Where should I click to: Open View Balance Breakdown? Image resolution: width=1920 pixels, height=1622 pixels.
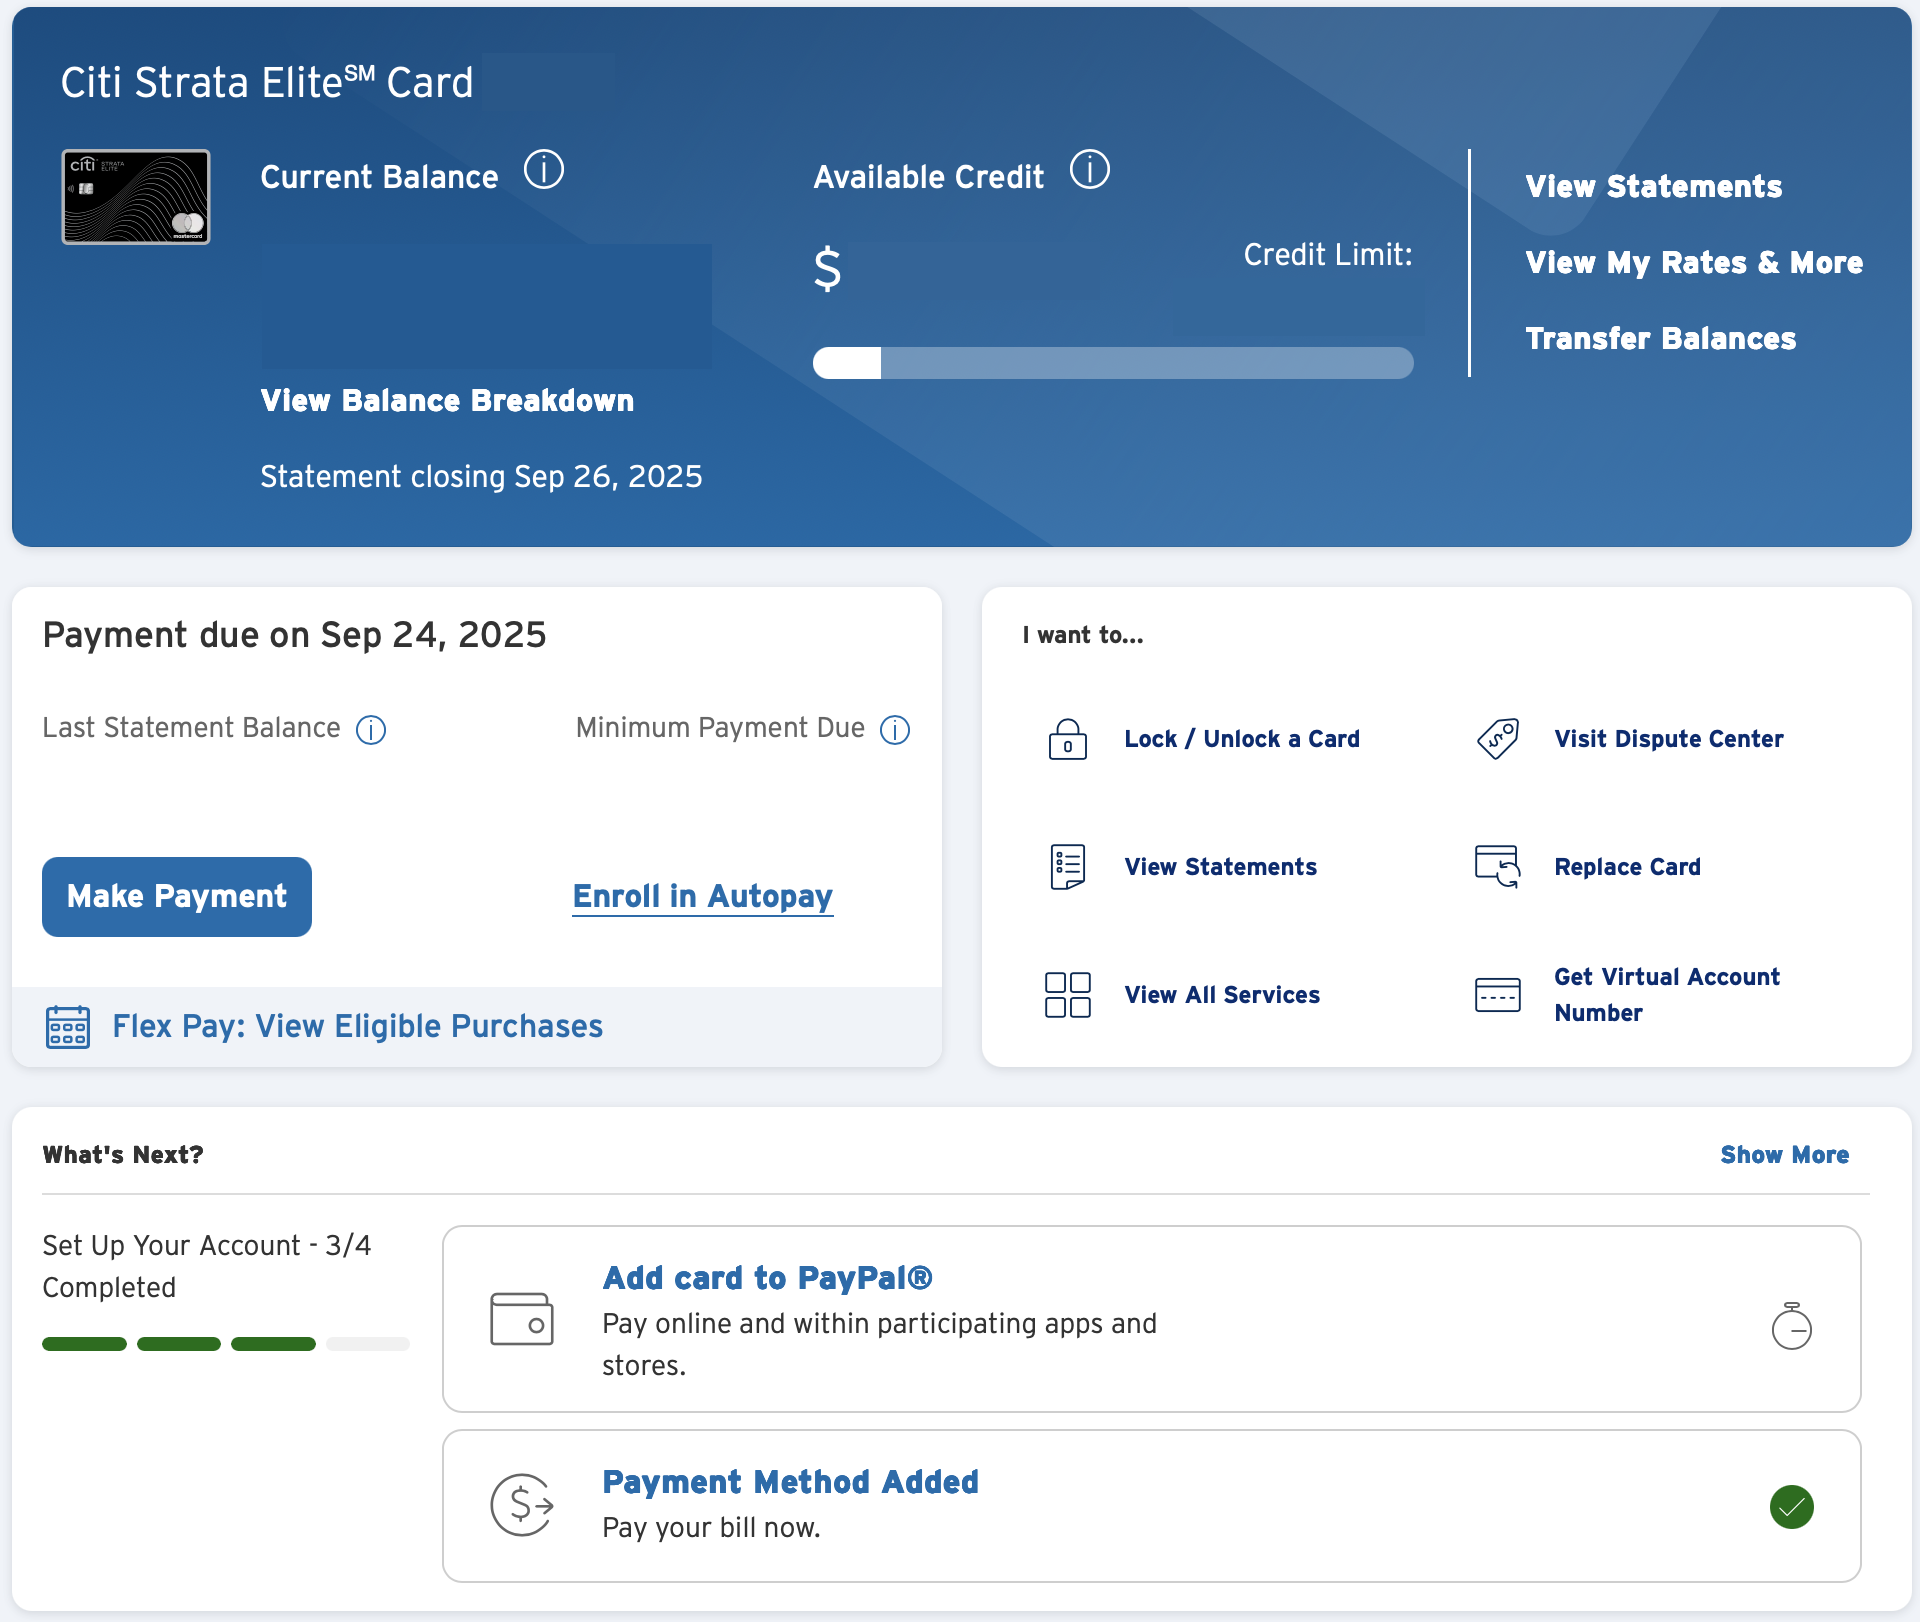coord(447,401)
